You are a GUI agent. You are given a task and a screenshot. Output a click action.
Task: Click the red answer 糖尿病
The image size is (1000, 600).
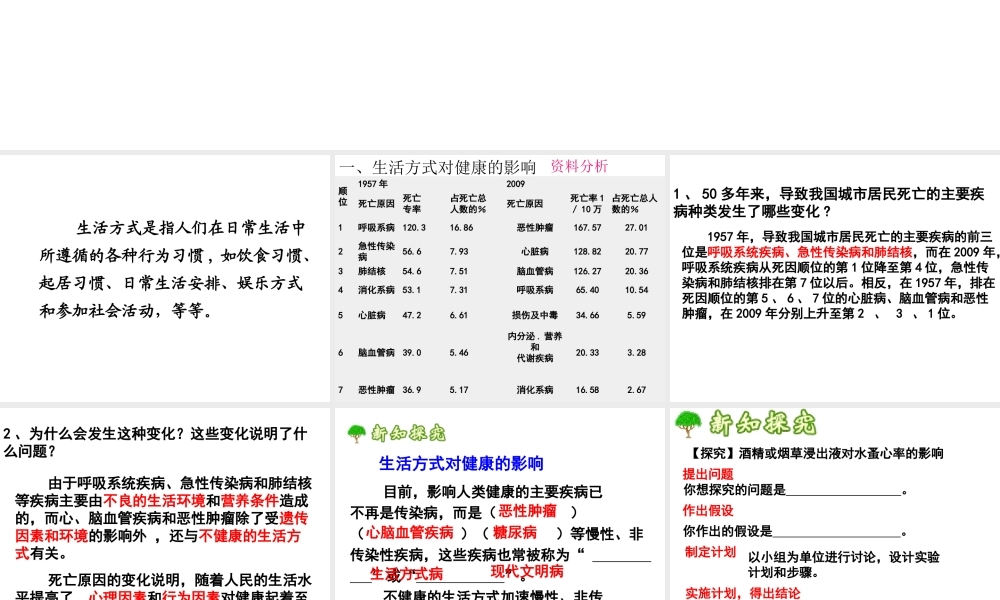click(x=515, y=532)
